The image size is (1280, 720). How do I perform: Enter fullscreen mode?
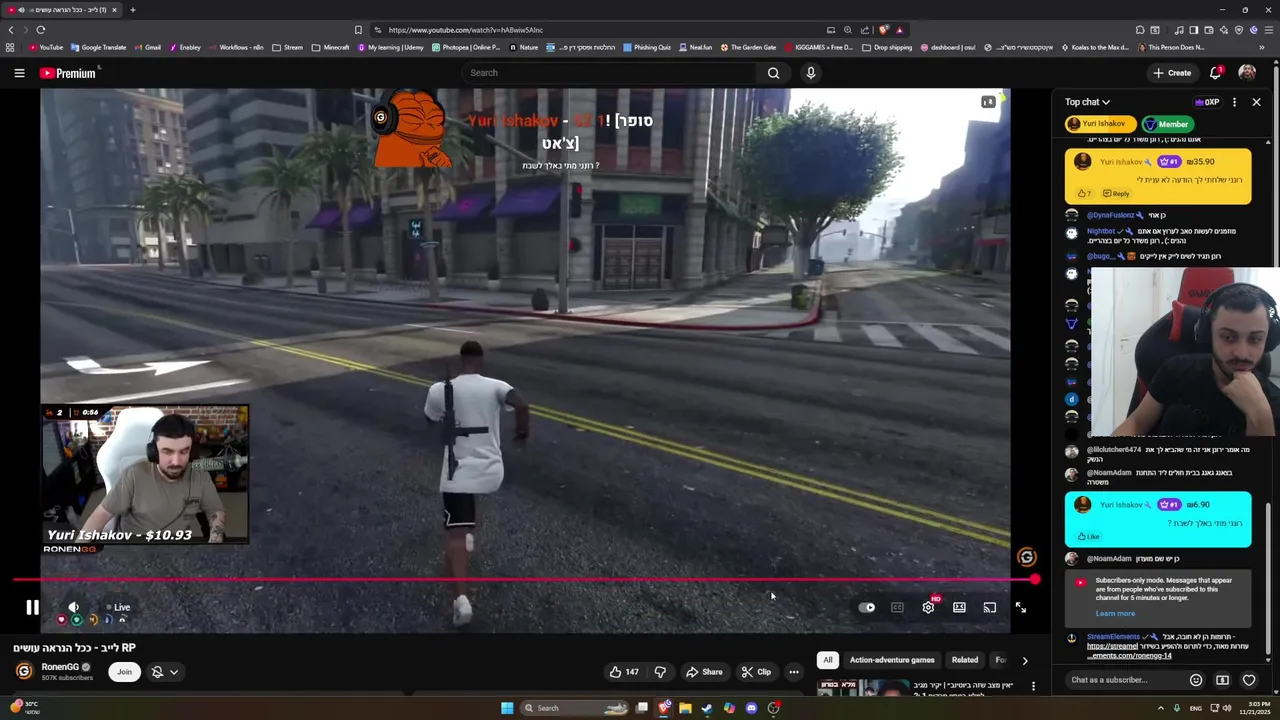pyautogui.click(x=1020, y=607)
